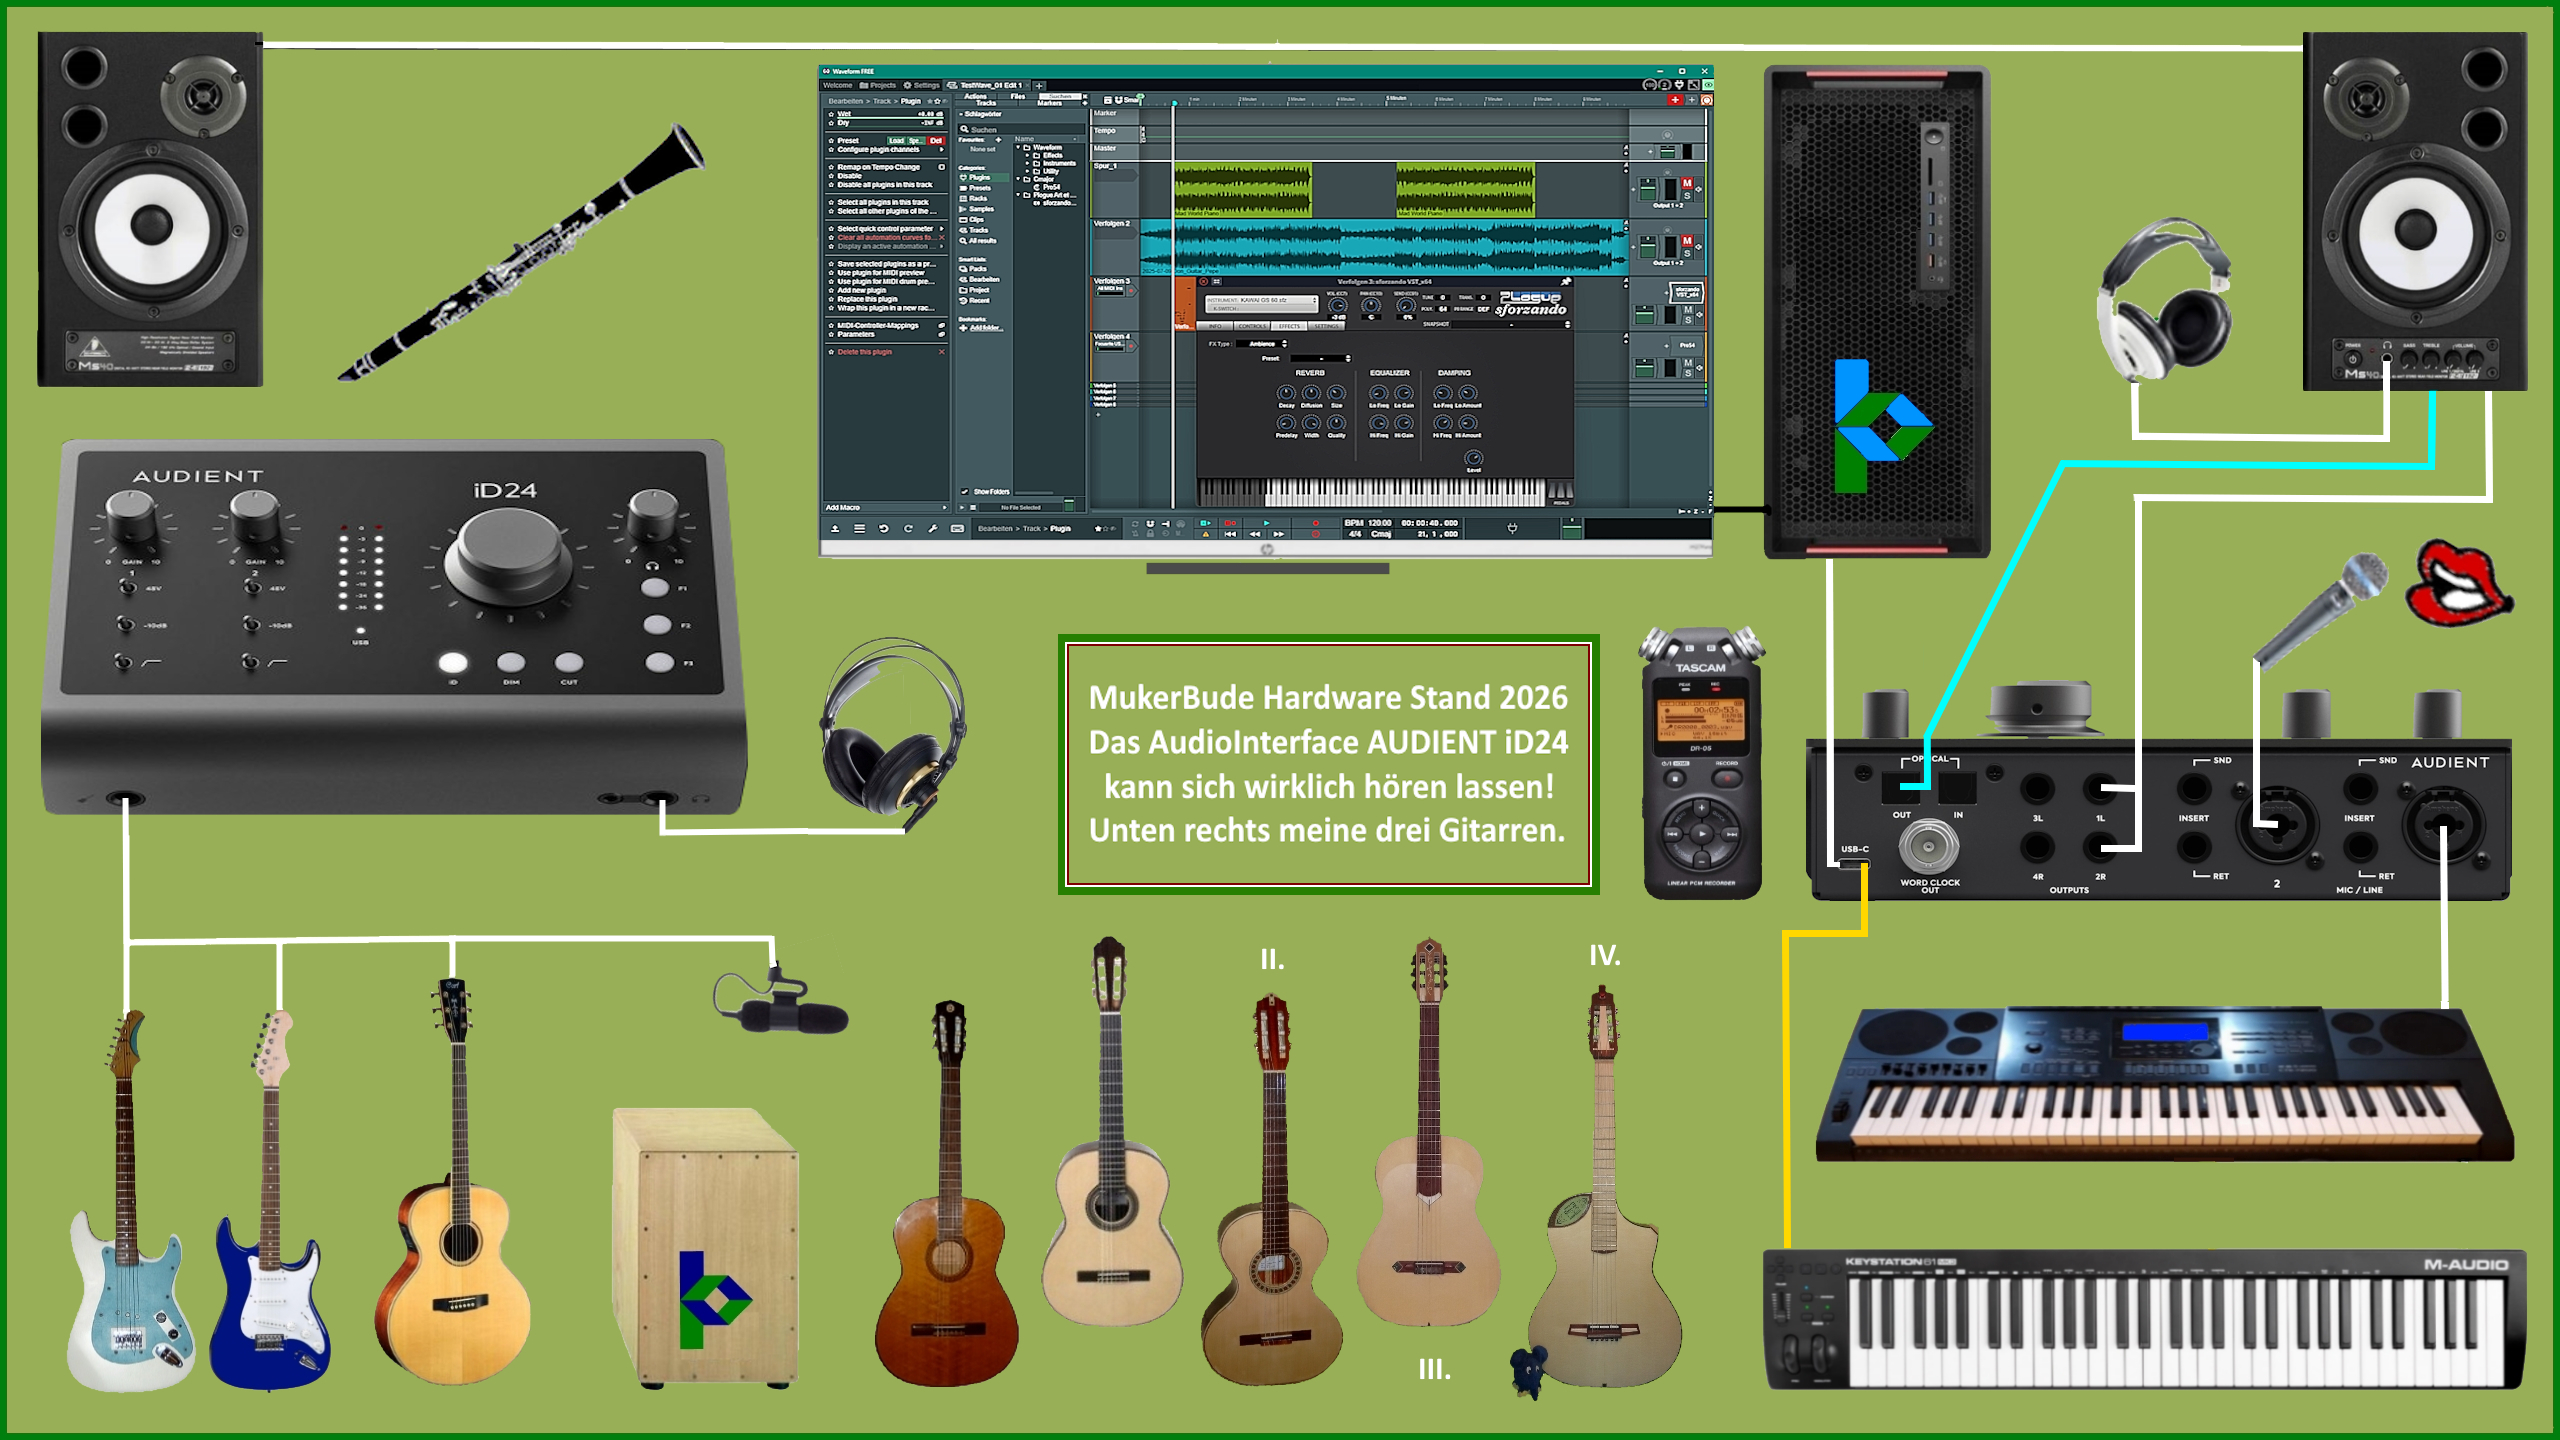Click Delete this plugin
This screenshot has width=2560, height=1440.
point(865,352)
